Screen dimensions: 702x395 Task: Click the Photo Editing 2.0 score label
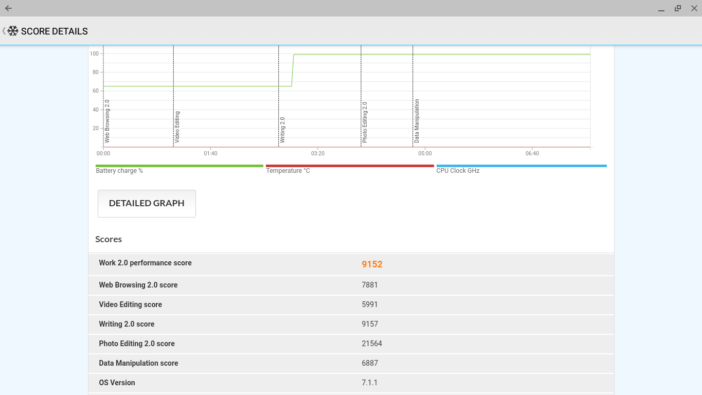tap(137, 343)
